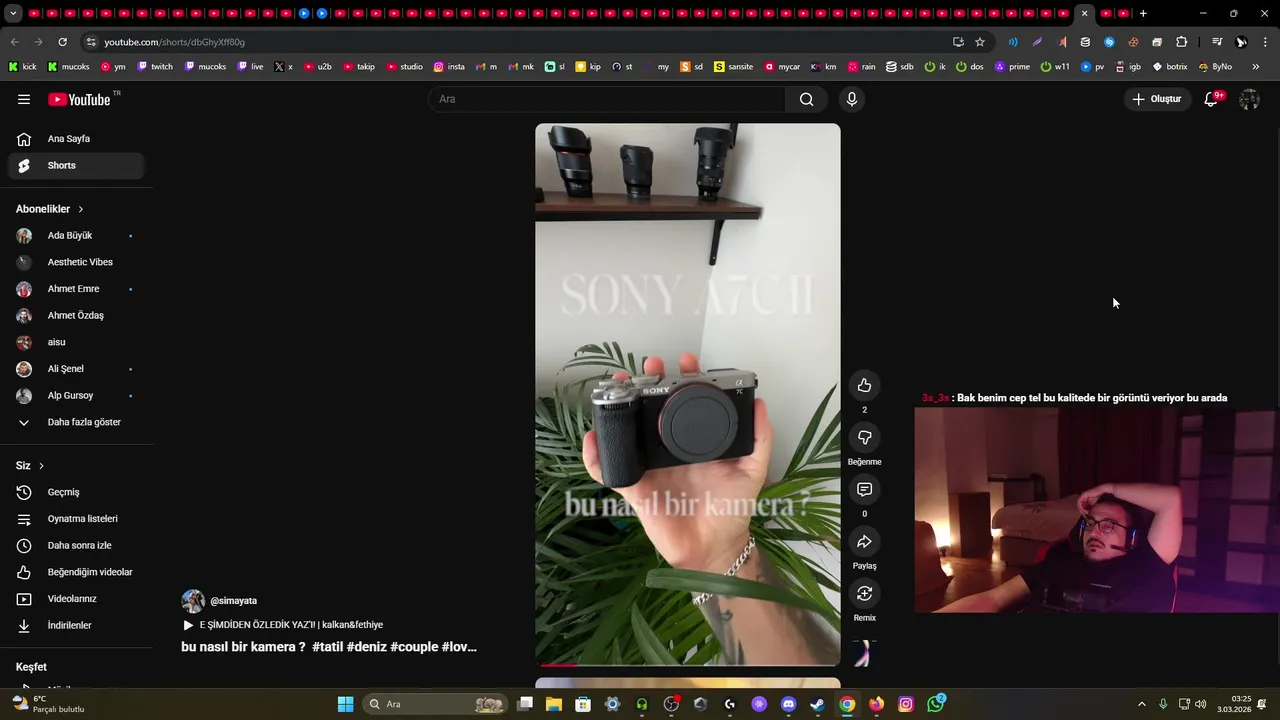Open the Ada Büyük channel
The width and height of the screenshot is (1280, 720).
click(76, 235)
